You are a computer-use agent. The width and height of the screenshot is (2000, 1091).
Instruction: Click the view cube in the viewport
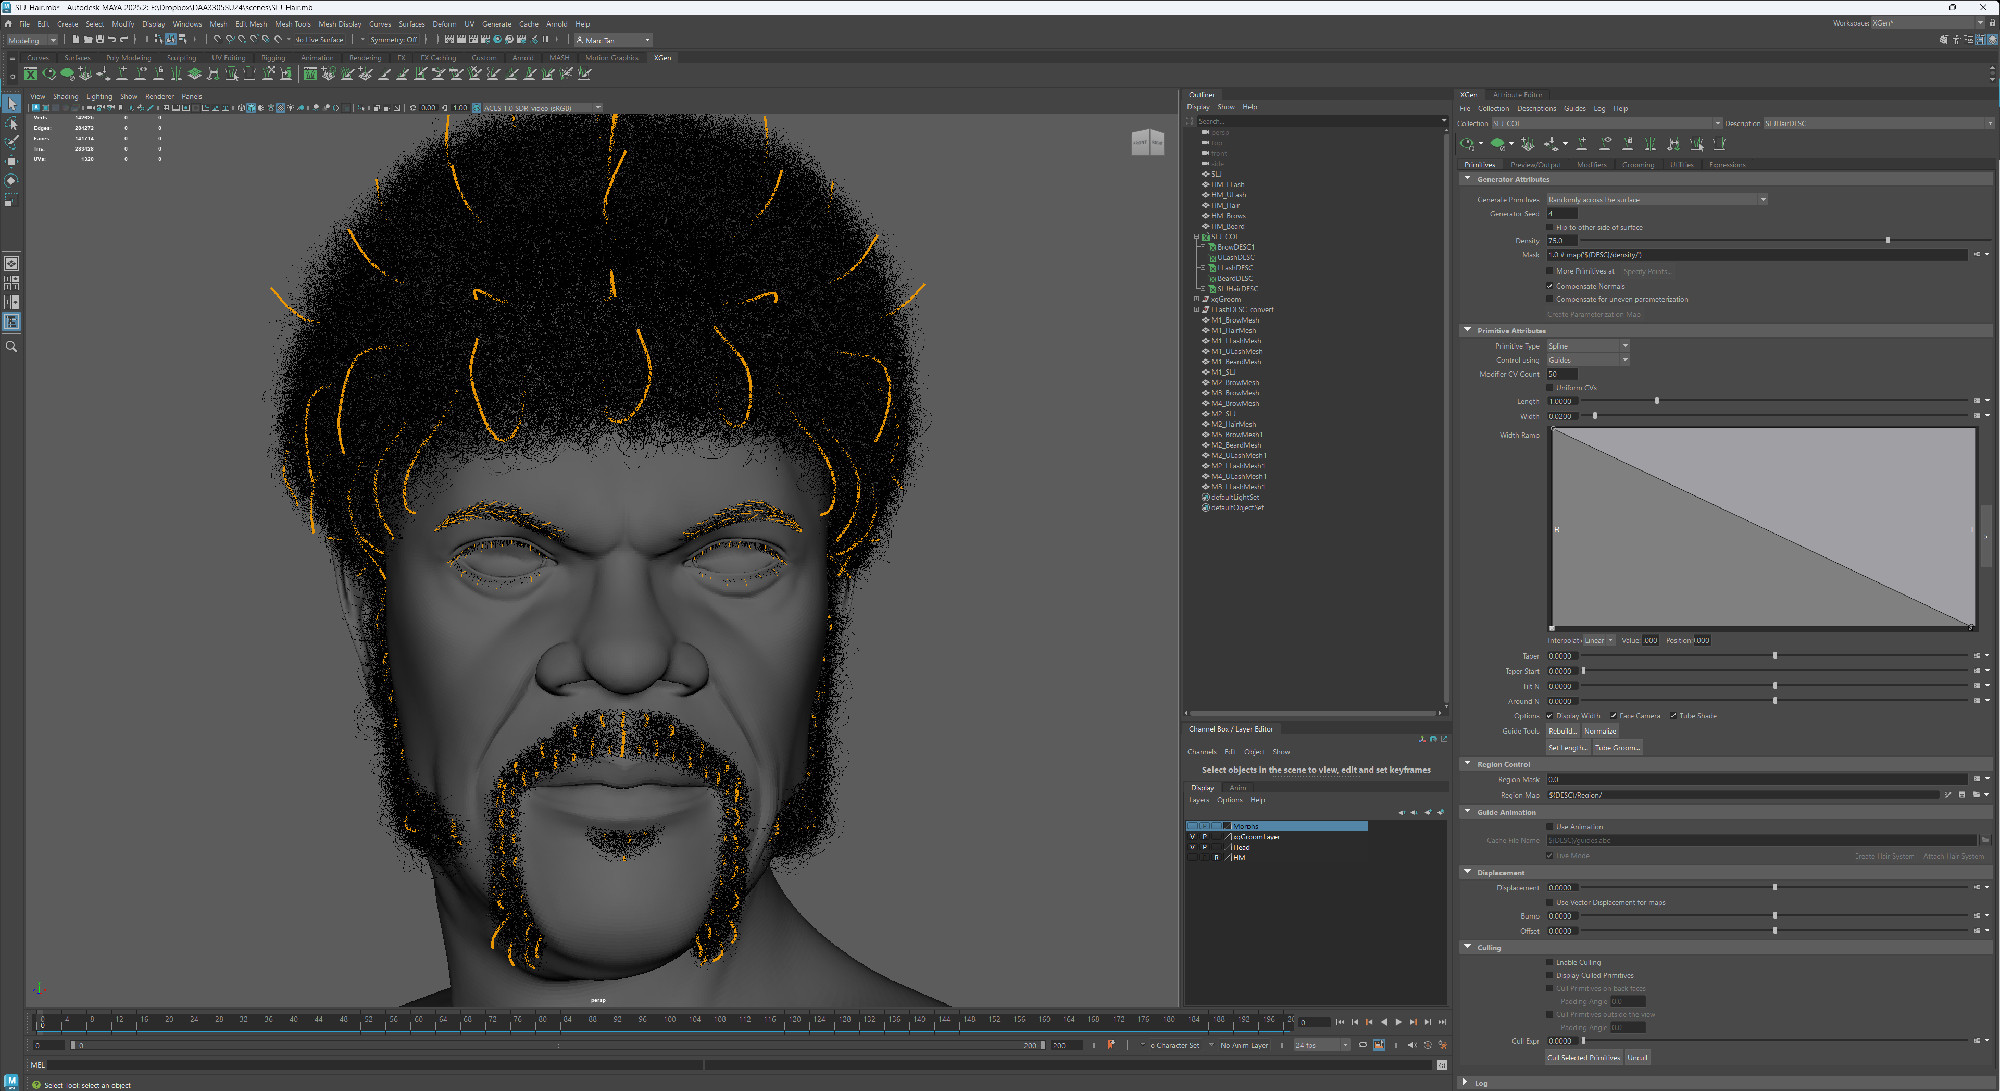tap(1147, 142)
